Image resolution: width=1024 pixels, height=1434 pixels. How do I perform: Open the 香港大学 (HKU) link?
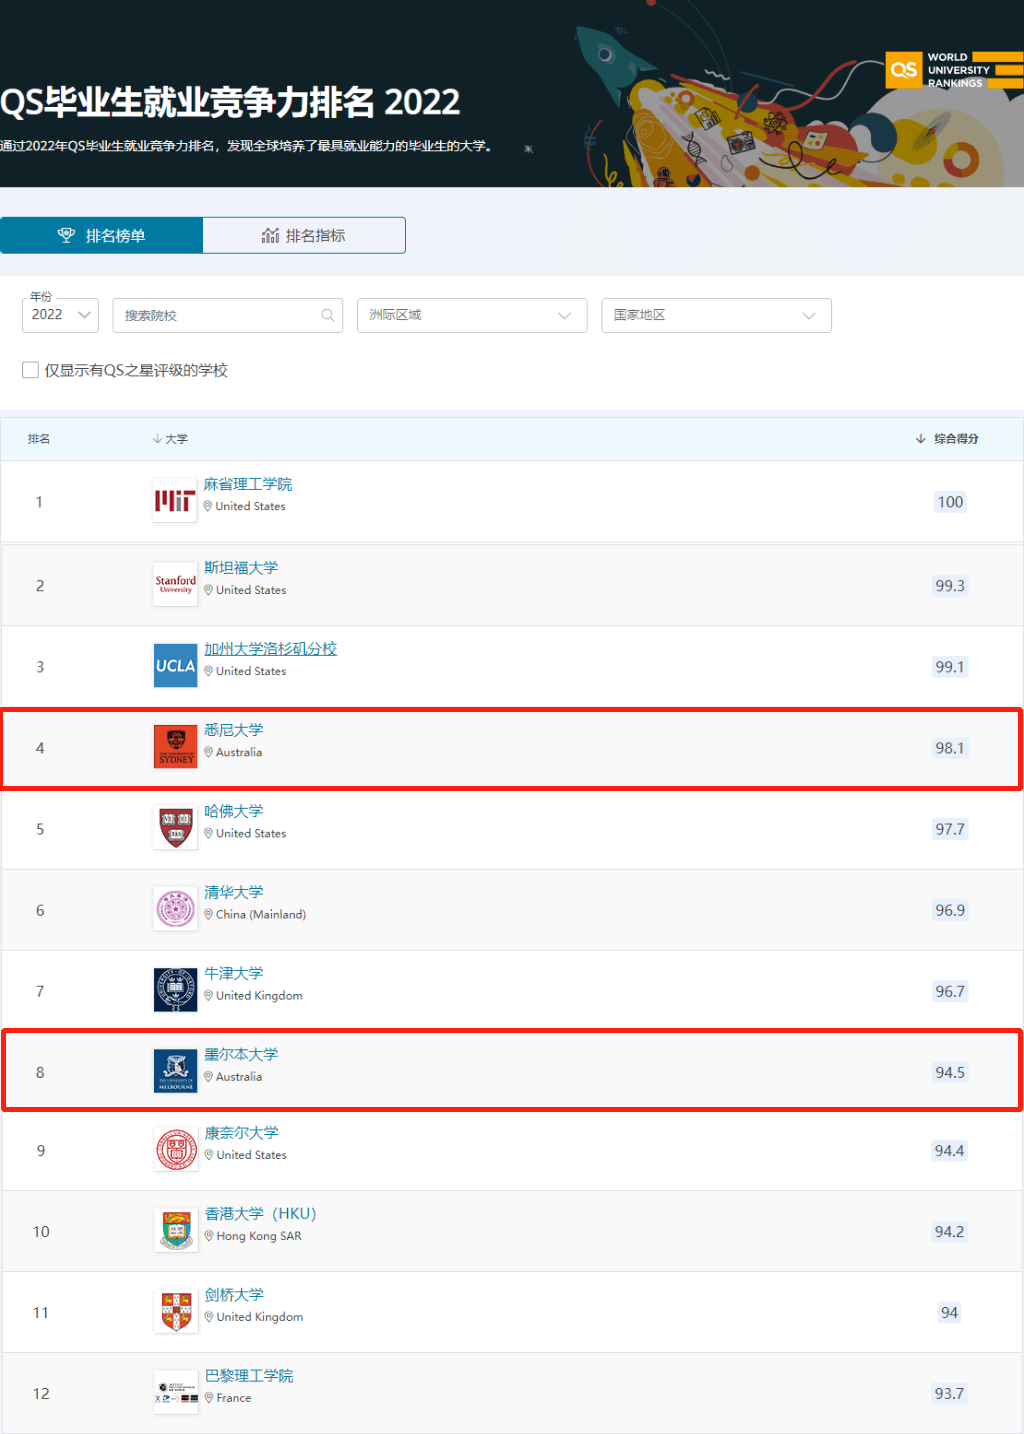[261, 1214]
